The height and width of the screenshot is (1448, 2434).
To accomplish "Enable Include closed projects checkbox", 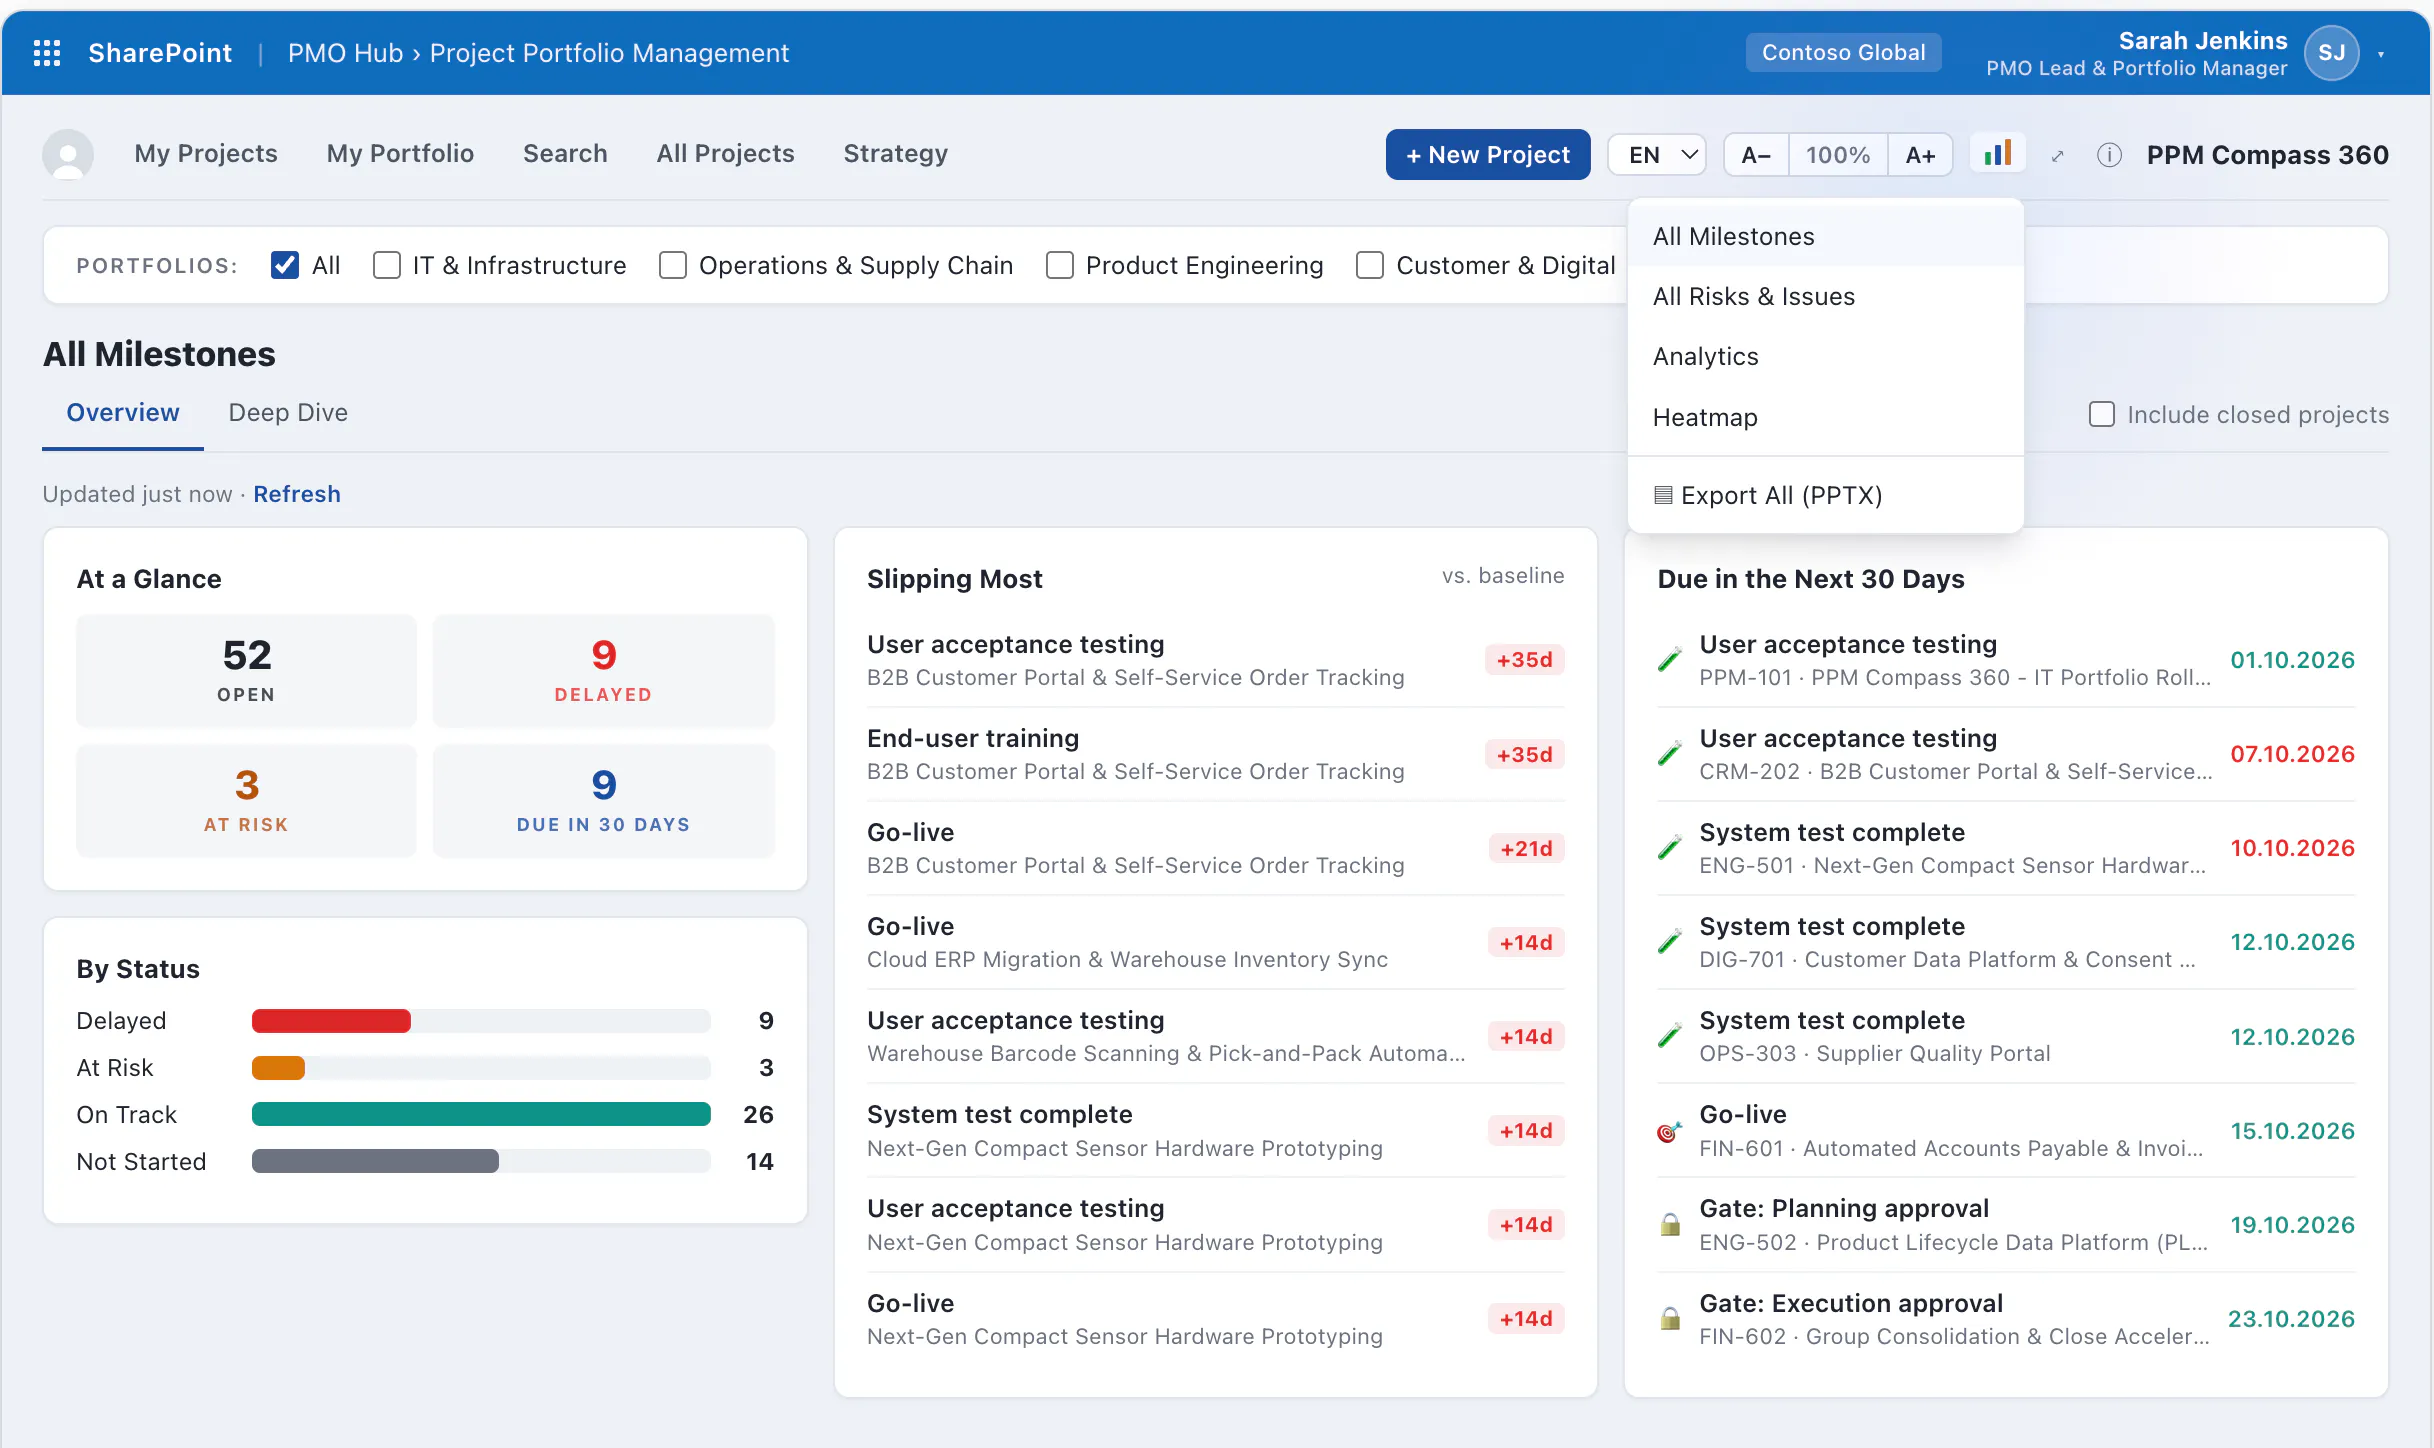I will pos(2102,414).
